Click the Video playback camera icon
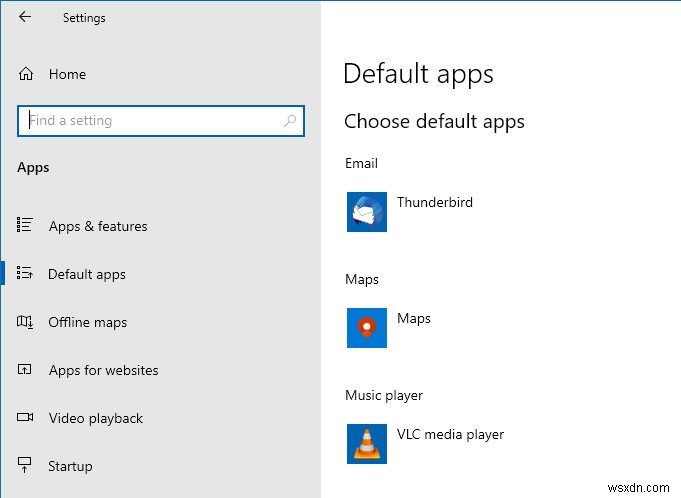 click(25, 417)
